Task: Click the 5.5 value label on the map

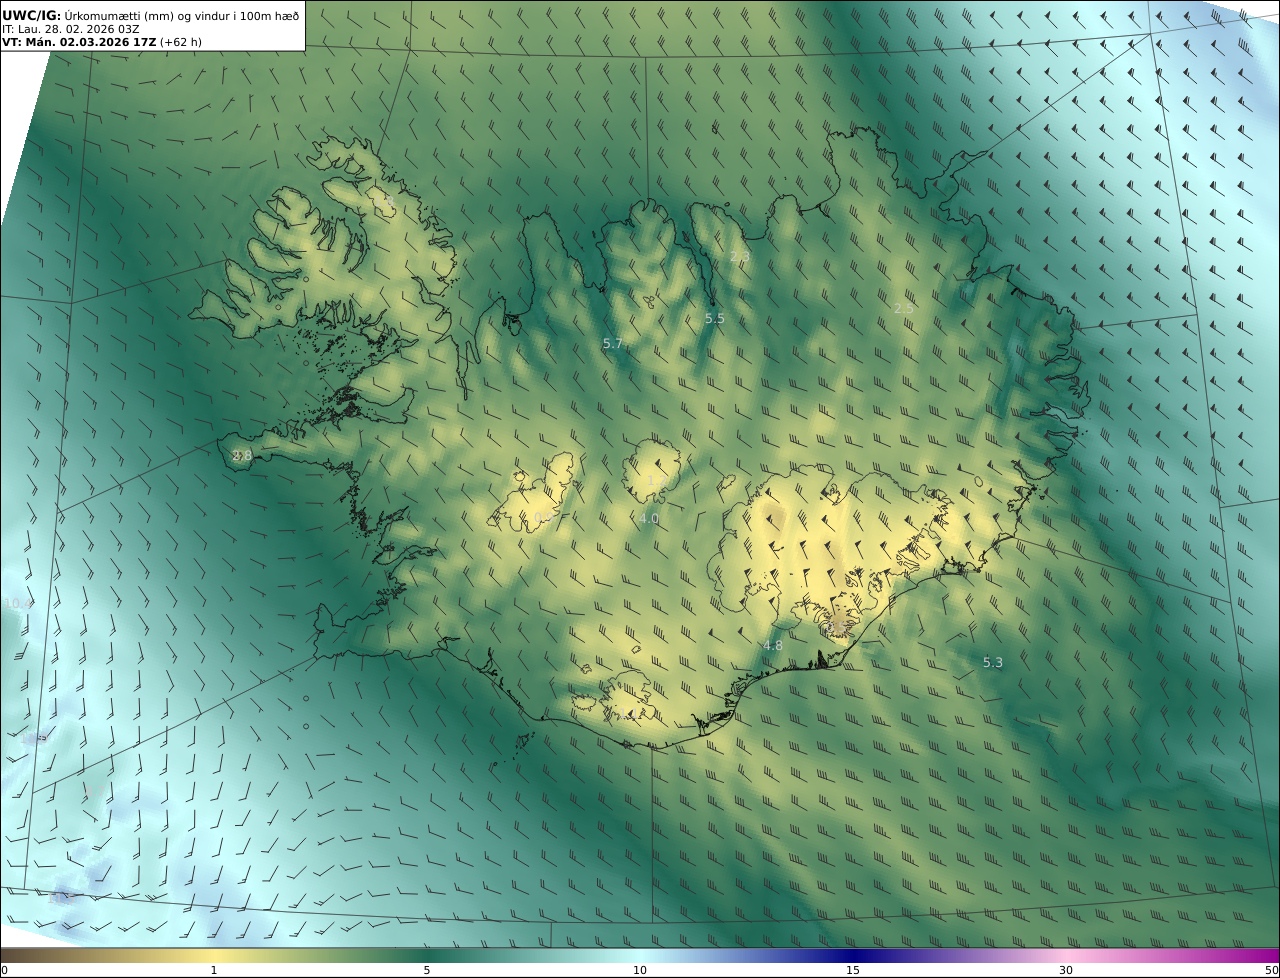Action: [x=715, y=318]
